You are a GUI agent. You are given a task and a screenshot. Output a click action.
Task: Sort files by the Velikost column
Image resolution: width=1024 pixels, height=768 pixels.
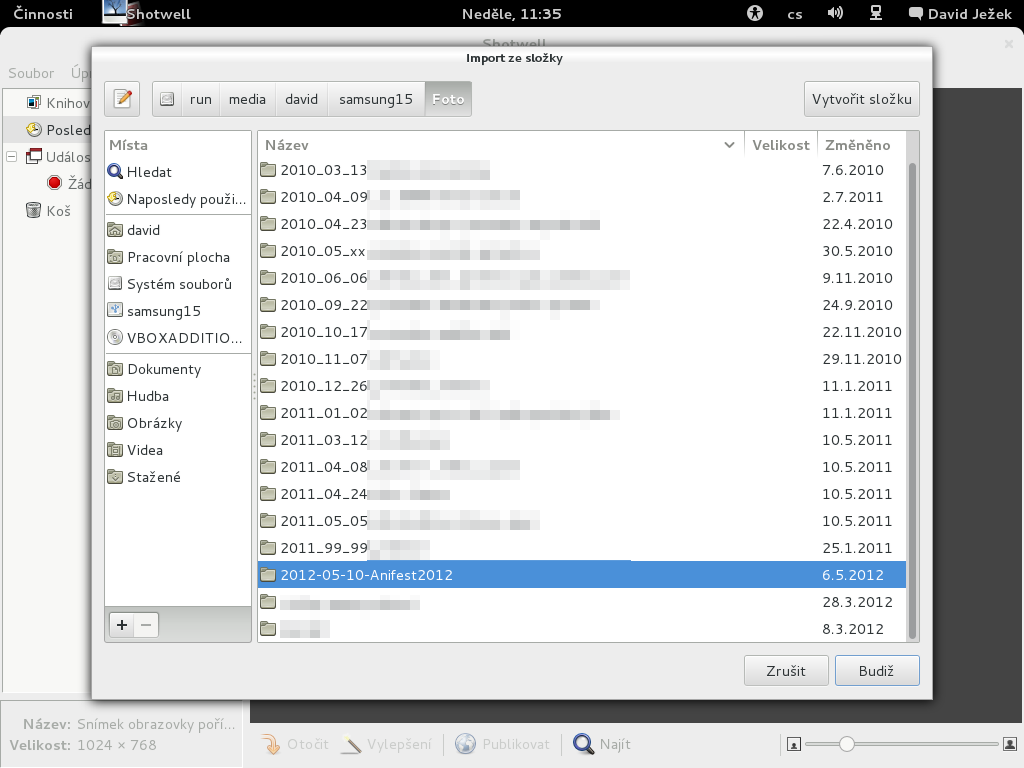(780, 145)
